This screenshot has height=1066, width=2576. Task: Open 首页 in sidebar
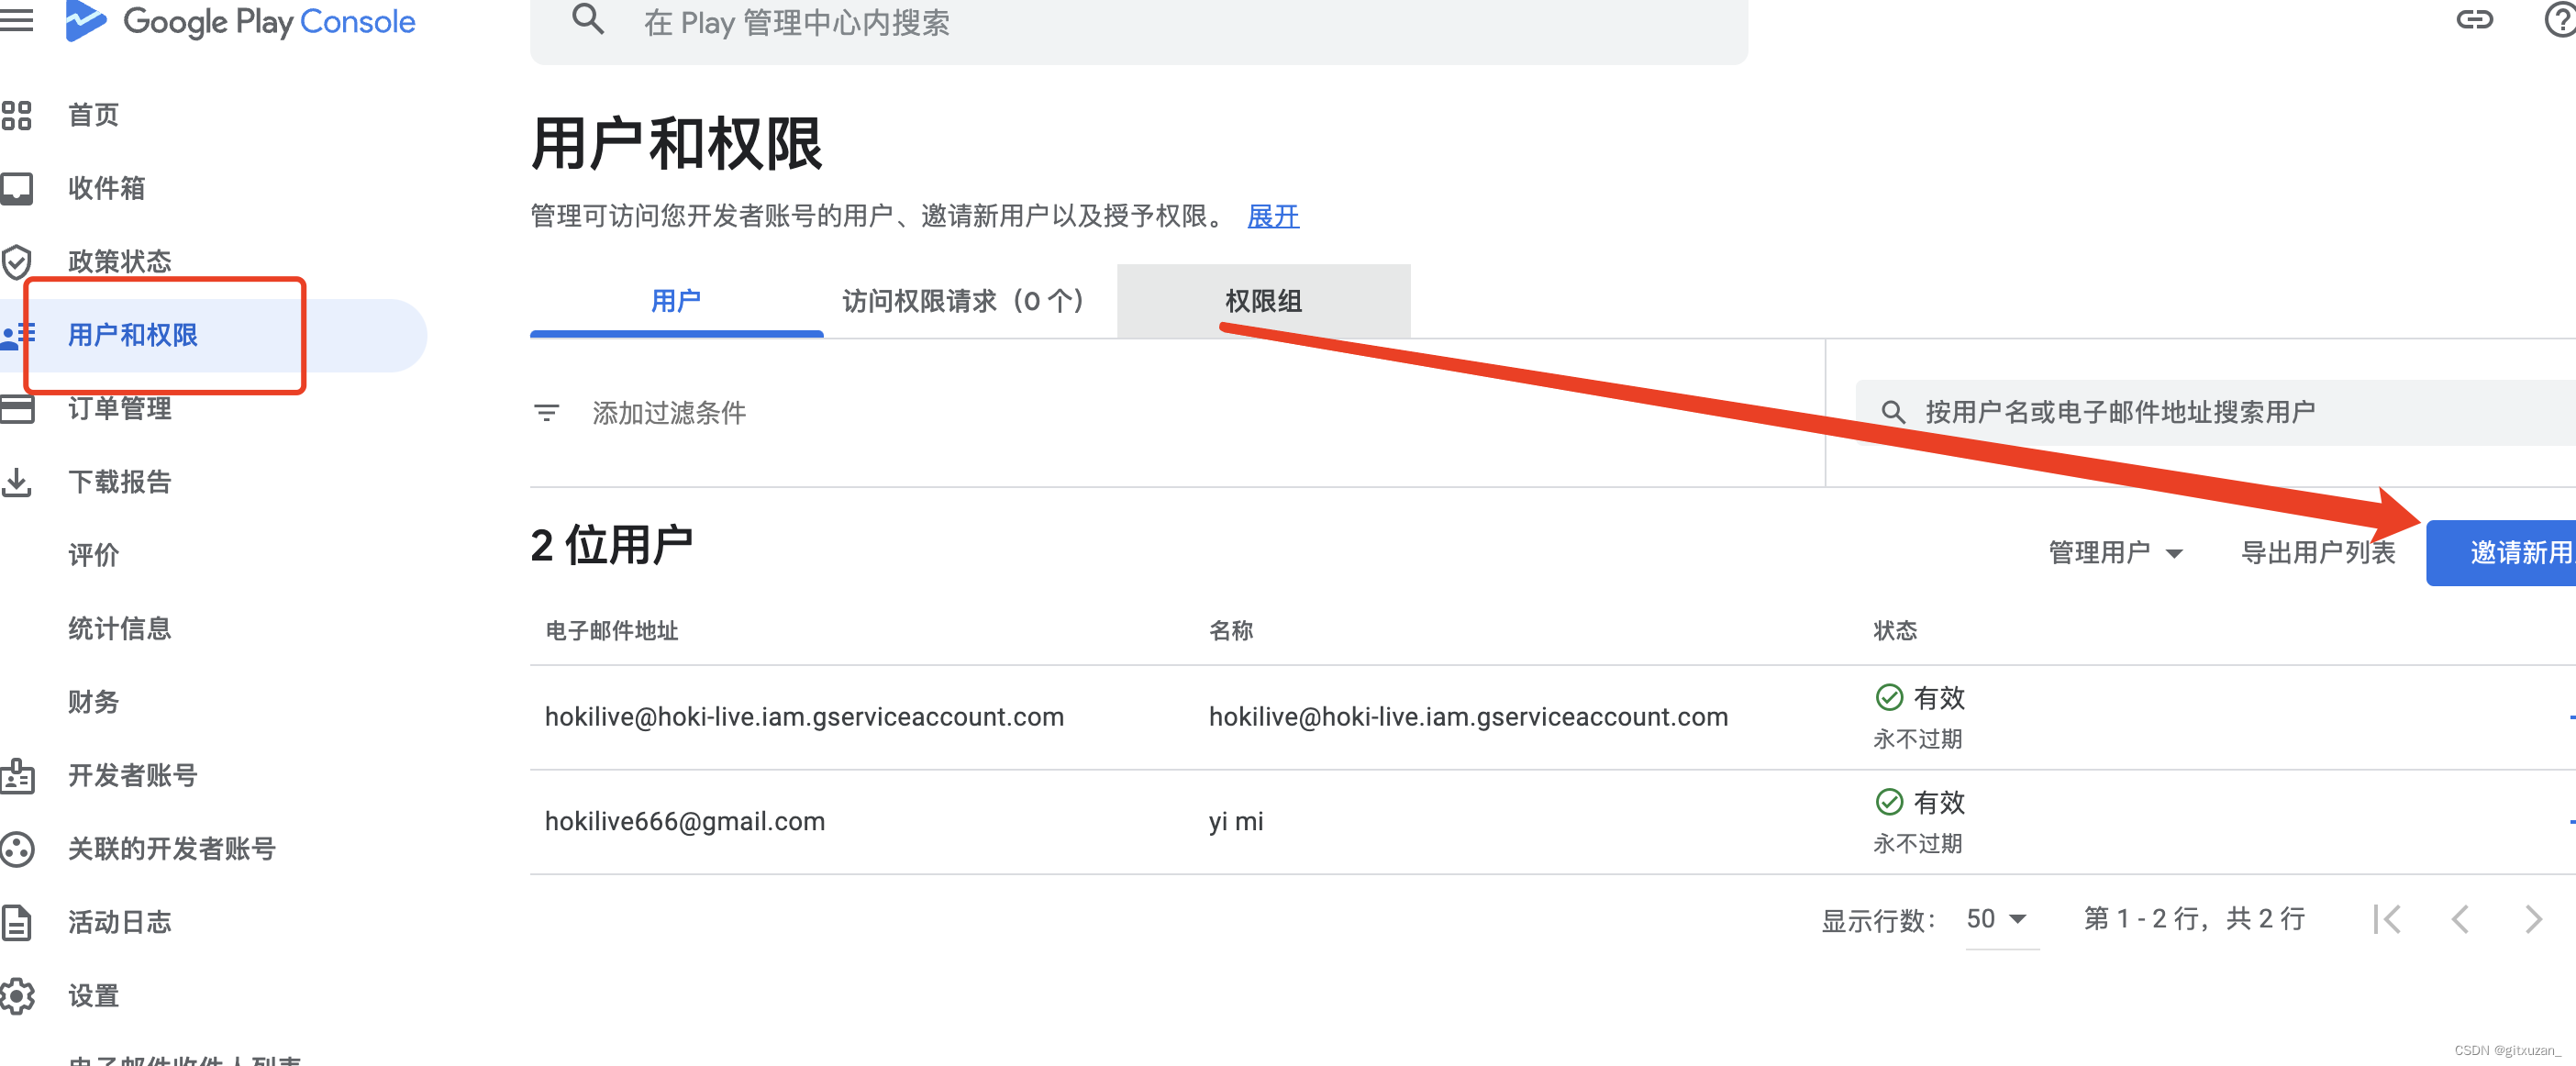[x=94, y=115]
